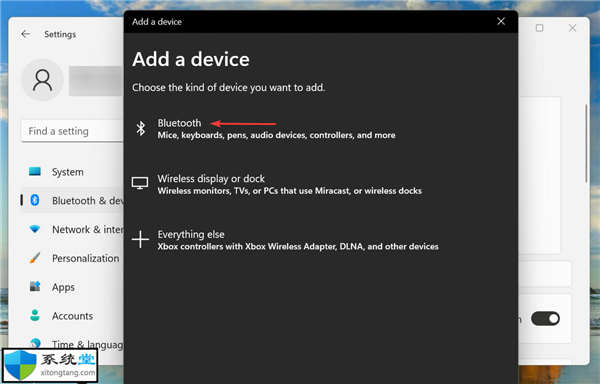Screen dimensions: 600x384
Task: Select the Bluetooth & devices sidebar icon
Action: pyautogui.click(x=35, y=200)
